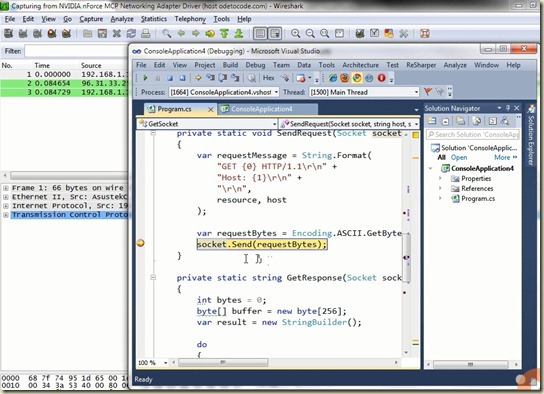Click Wireshark Print icon

[x=146, y=34]
